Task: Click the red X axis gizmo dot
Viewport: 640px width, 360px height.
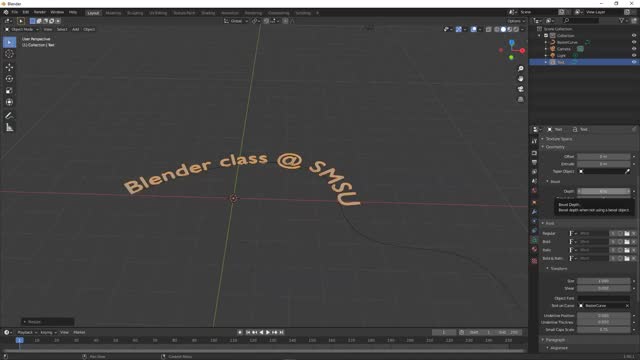Action: pyautogui.click(x=522, y=51)
